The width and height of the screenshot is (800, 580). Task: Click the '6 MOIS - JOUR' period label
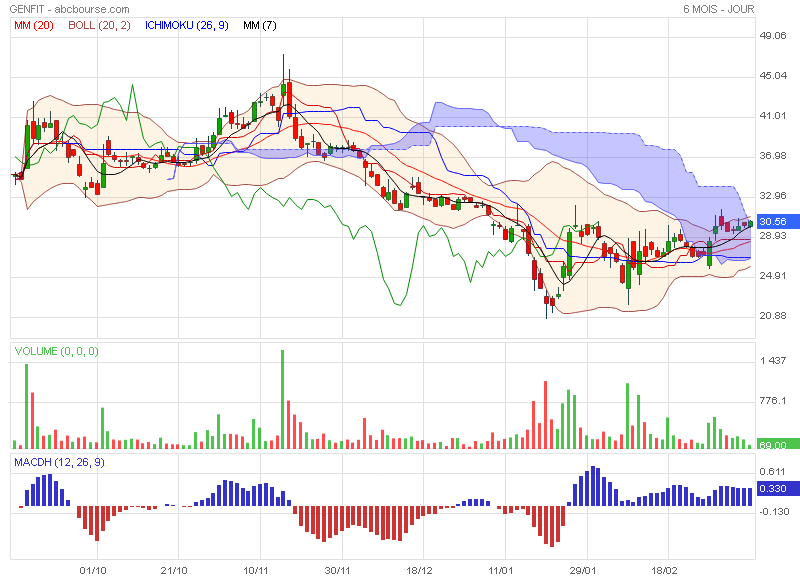[x=718, y=9]
